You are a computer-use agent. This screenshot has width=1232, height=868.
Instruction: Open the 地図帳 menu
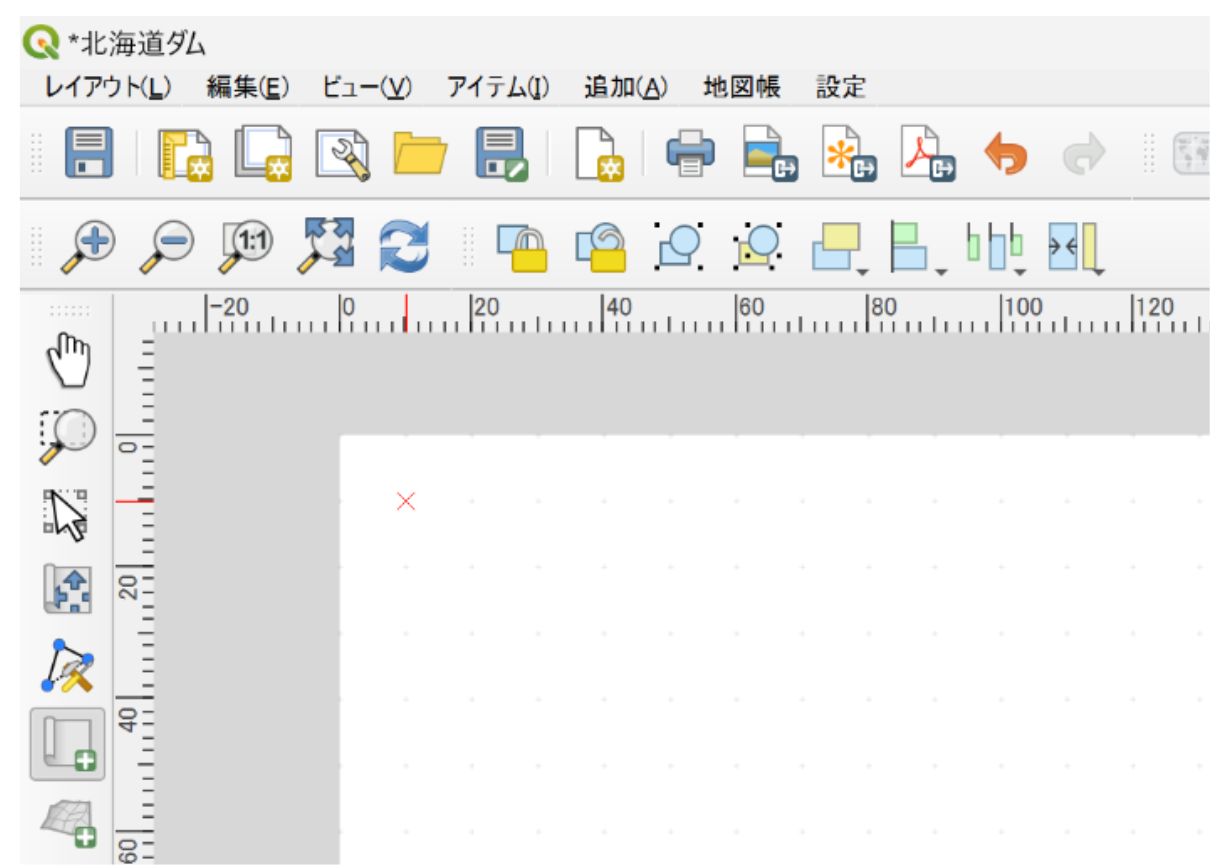pos(741,87)
